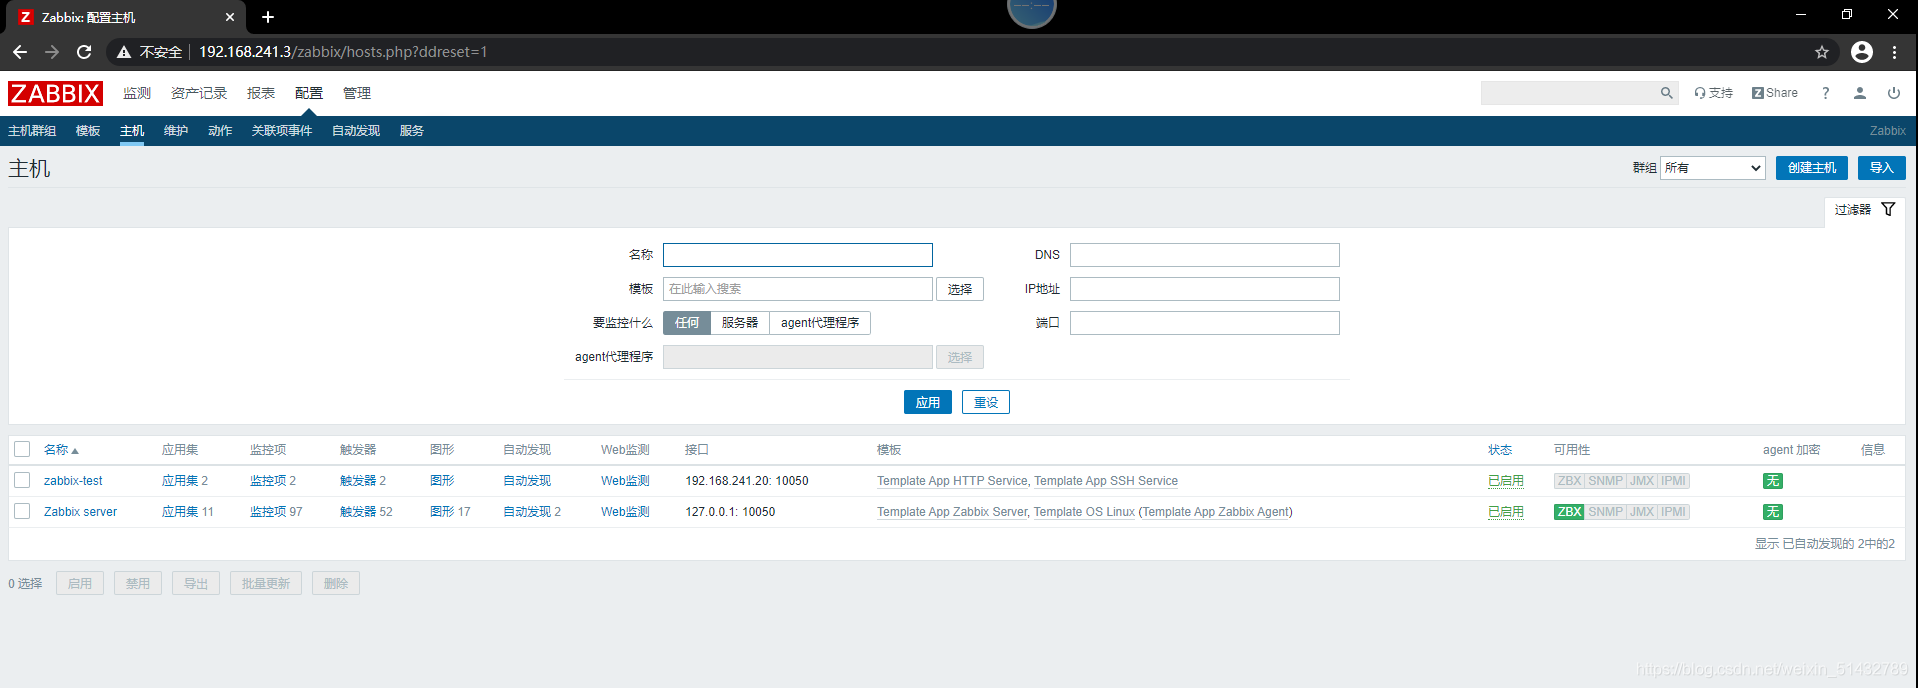Reset the filter with 重设 button

pyautogui.click(x=986, y=402)
